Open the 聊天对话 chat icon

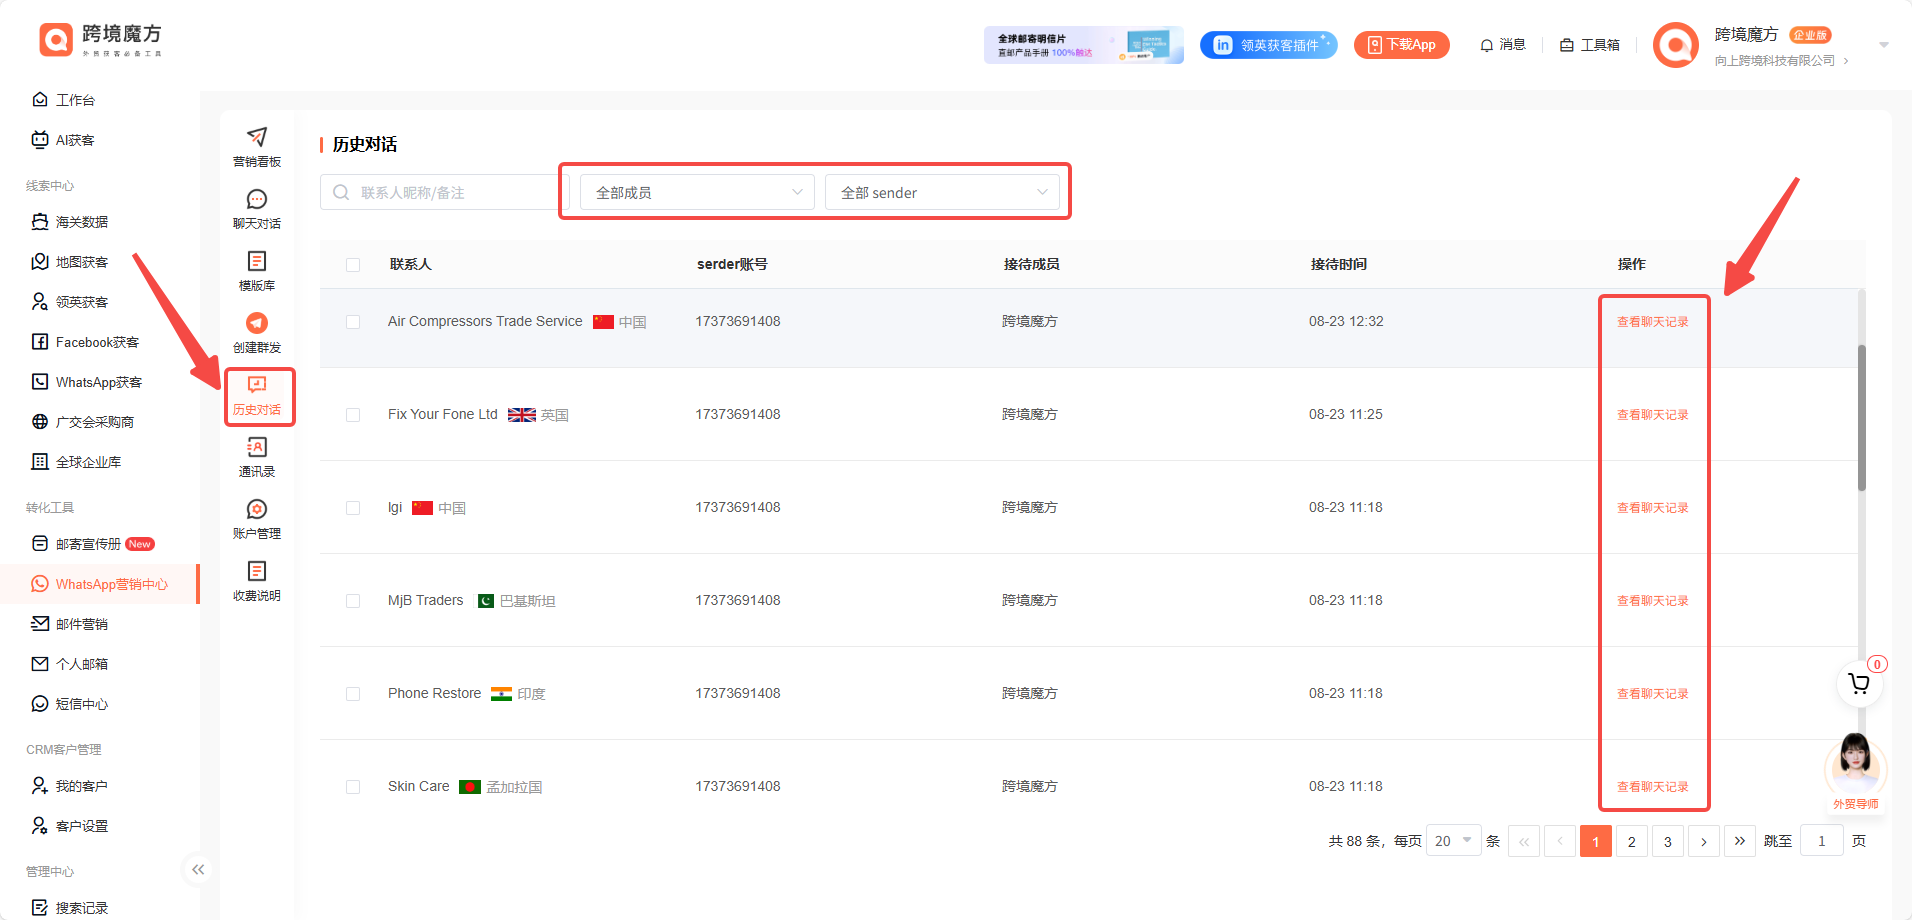[257, 200]
